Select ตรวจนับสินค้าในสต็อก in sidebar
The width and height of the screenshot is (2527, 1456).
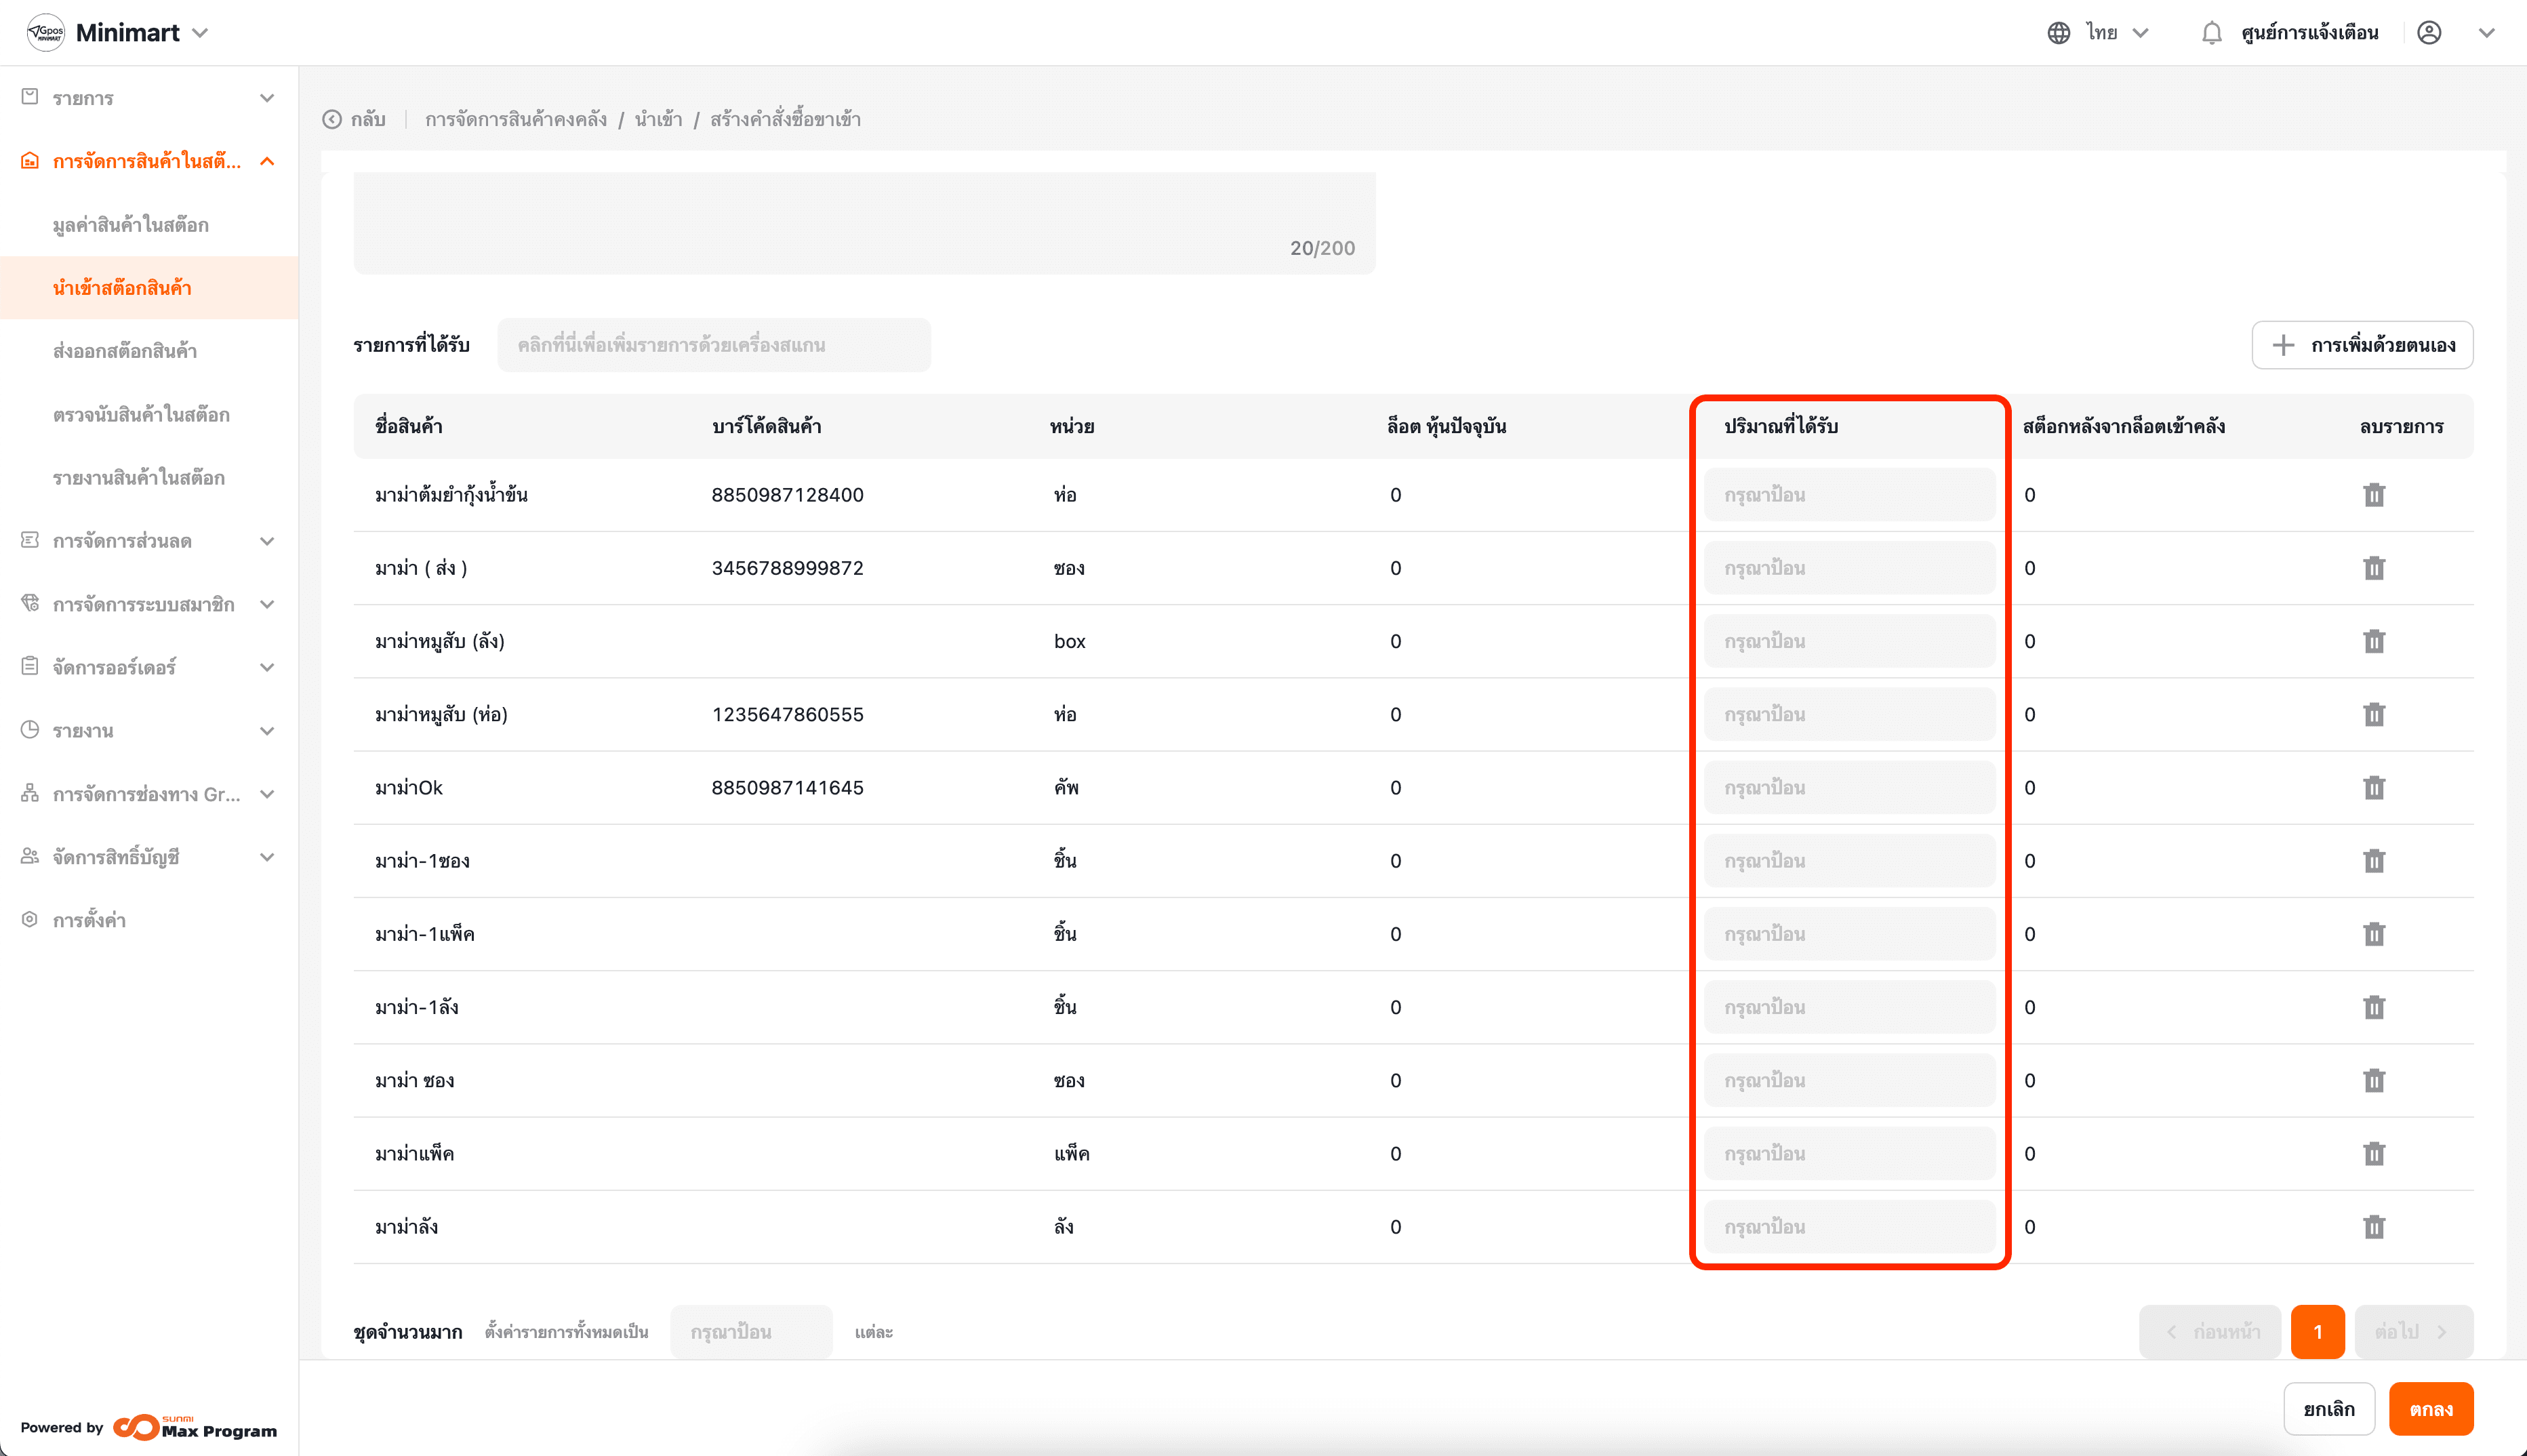click(141, 415)
